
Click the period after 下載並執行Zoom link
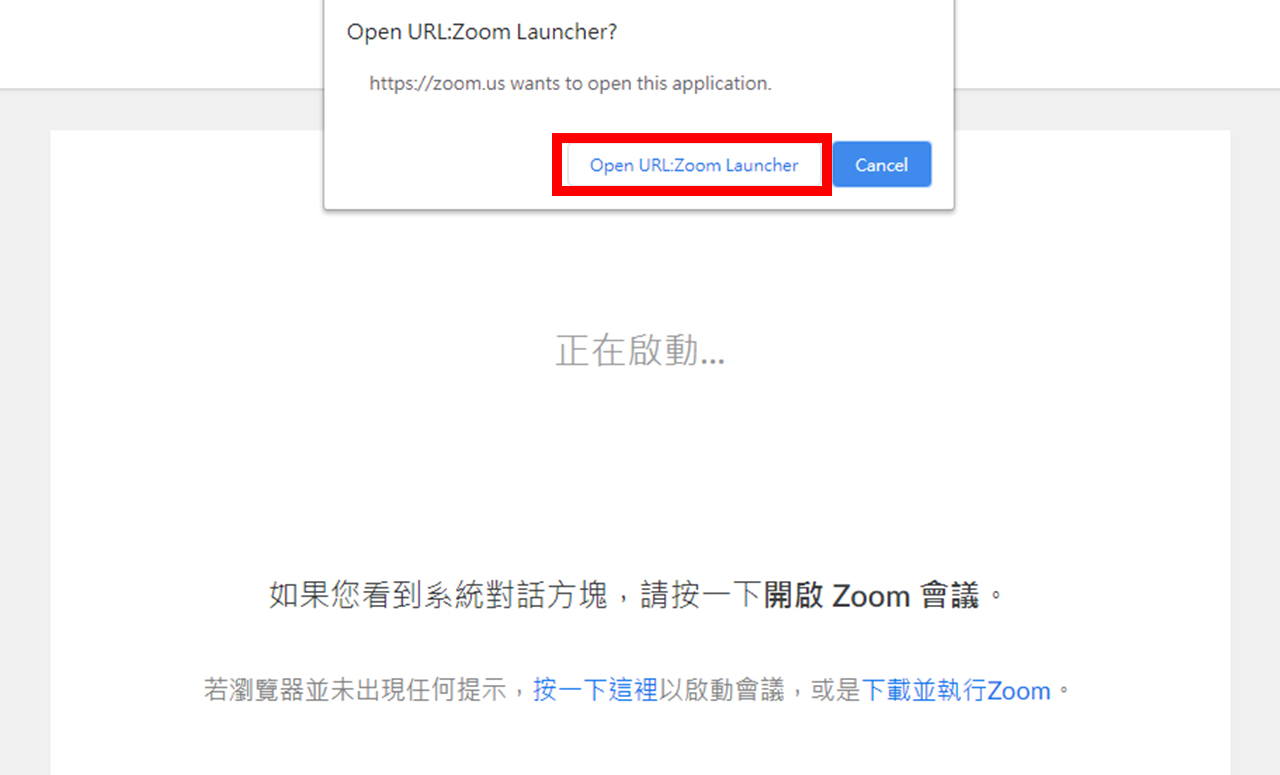click(1063, 690)
